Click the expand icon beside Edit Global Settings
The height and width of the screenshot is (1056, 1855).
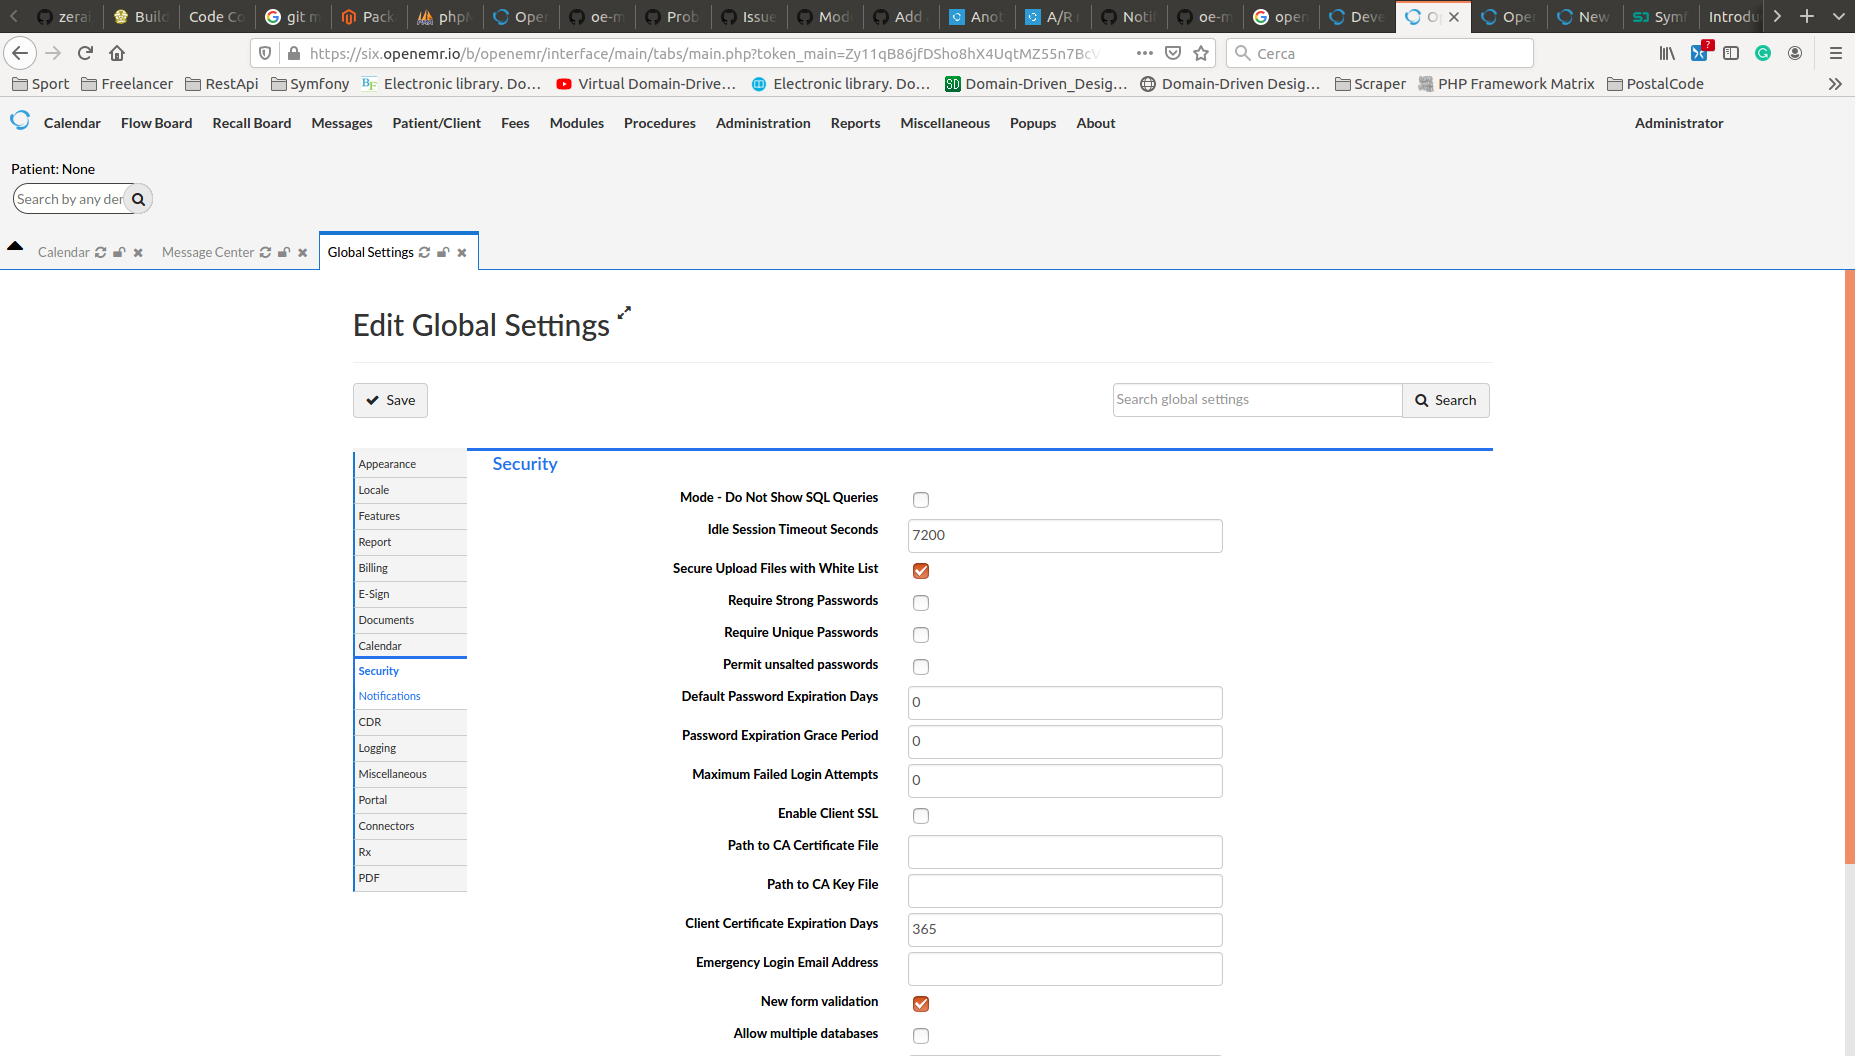(x=624, y=313)
